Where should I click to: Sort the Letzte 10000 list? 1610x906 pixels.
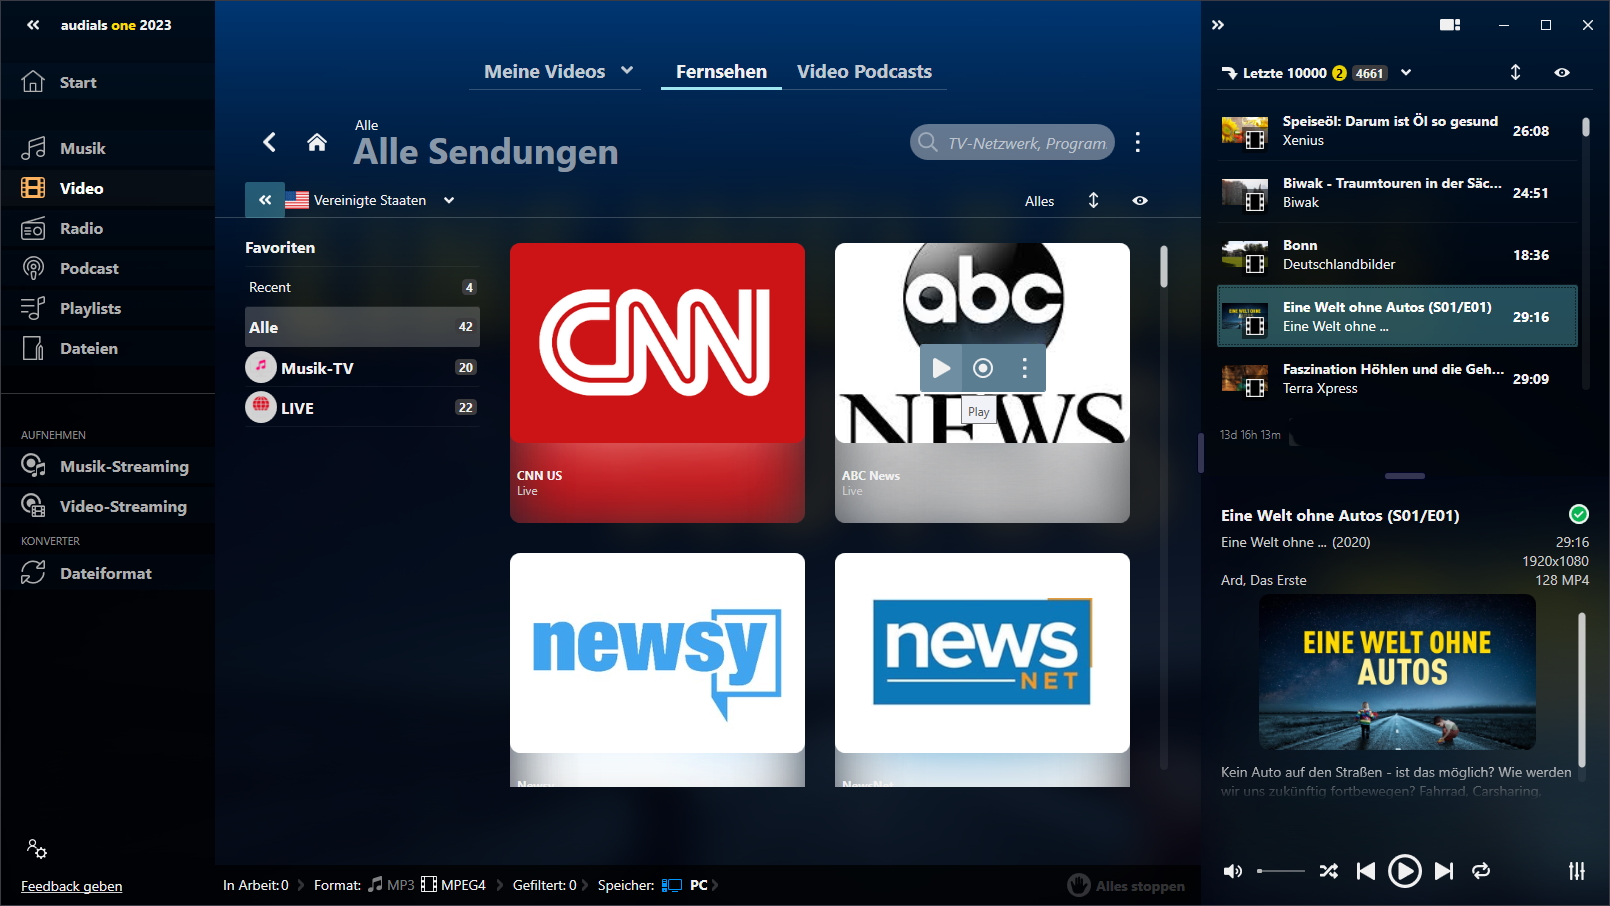pos(1515,72)
